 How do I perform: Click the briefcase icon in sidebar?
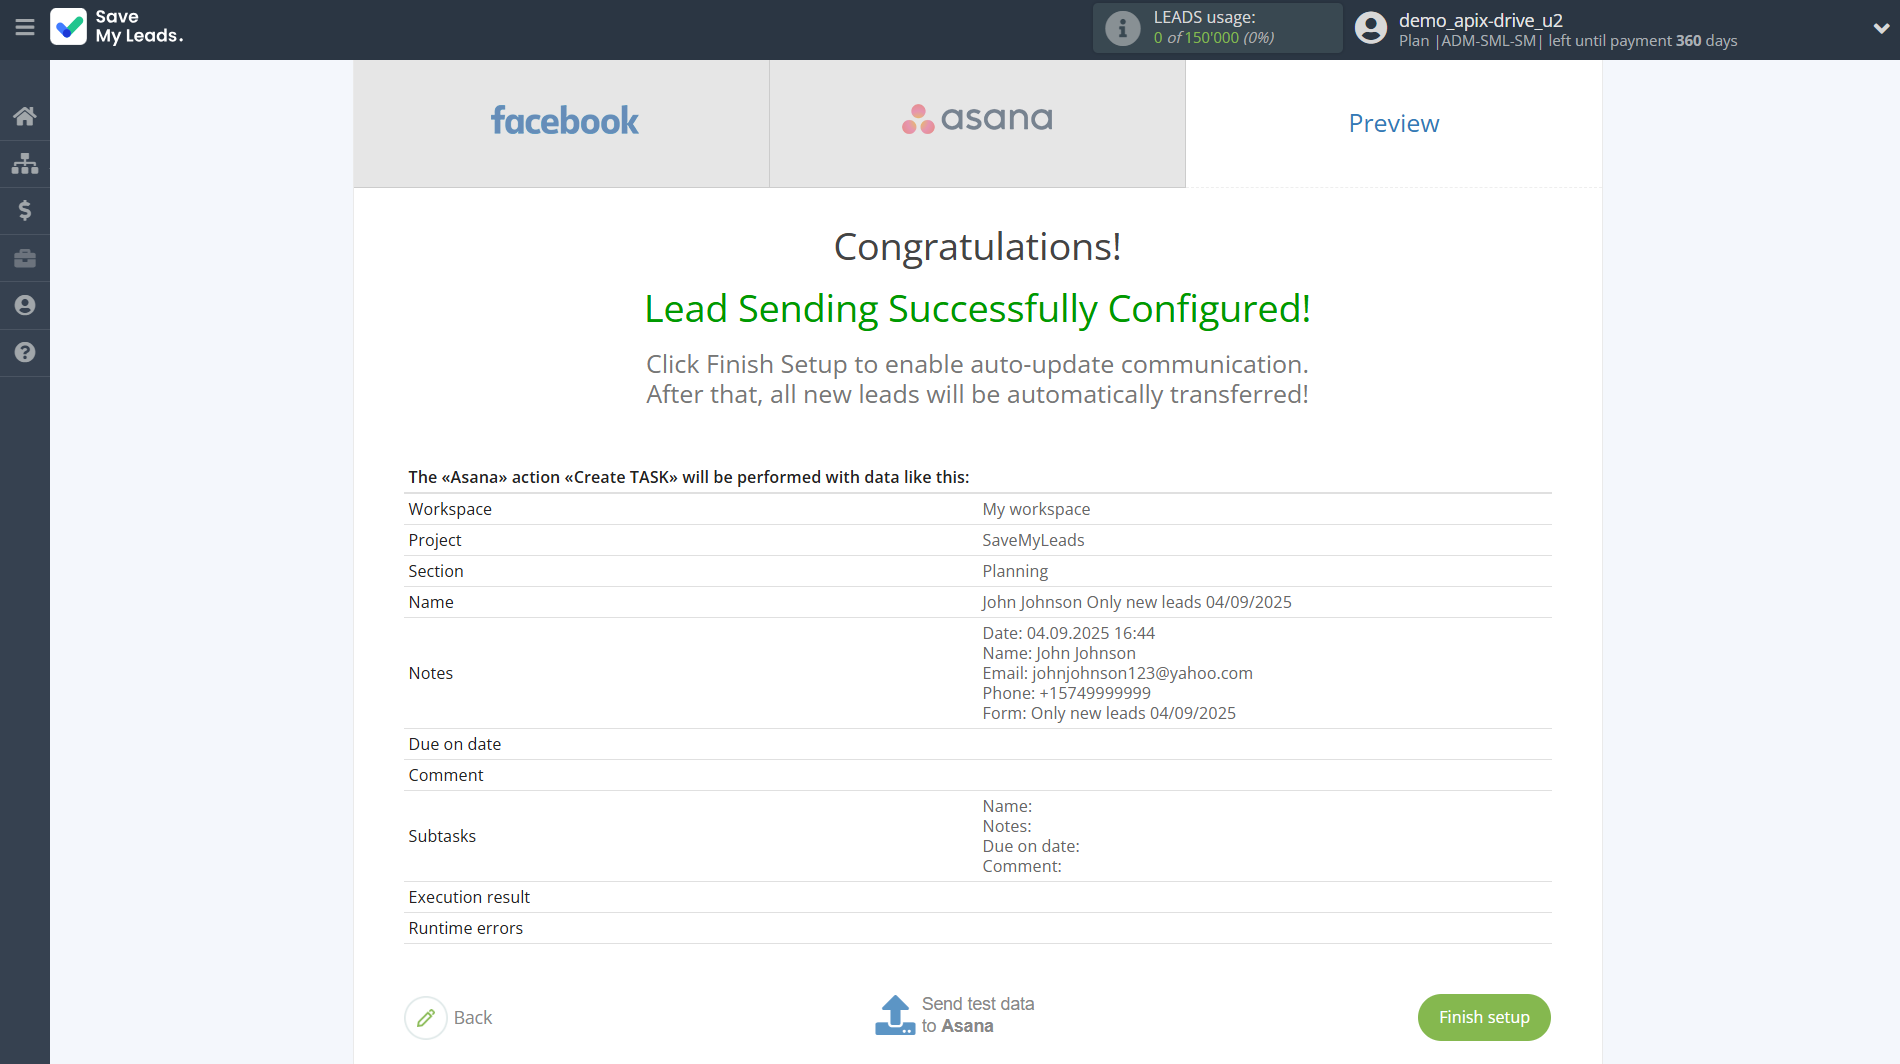(25, 258)
